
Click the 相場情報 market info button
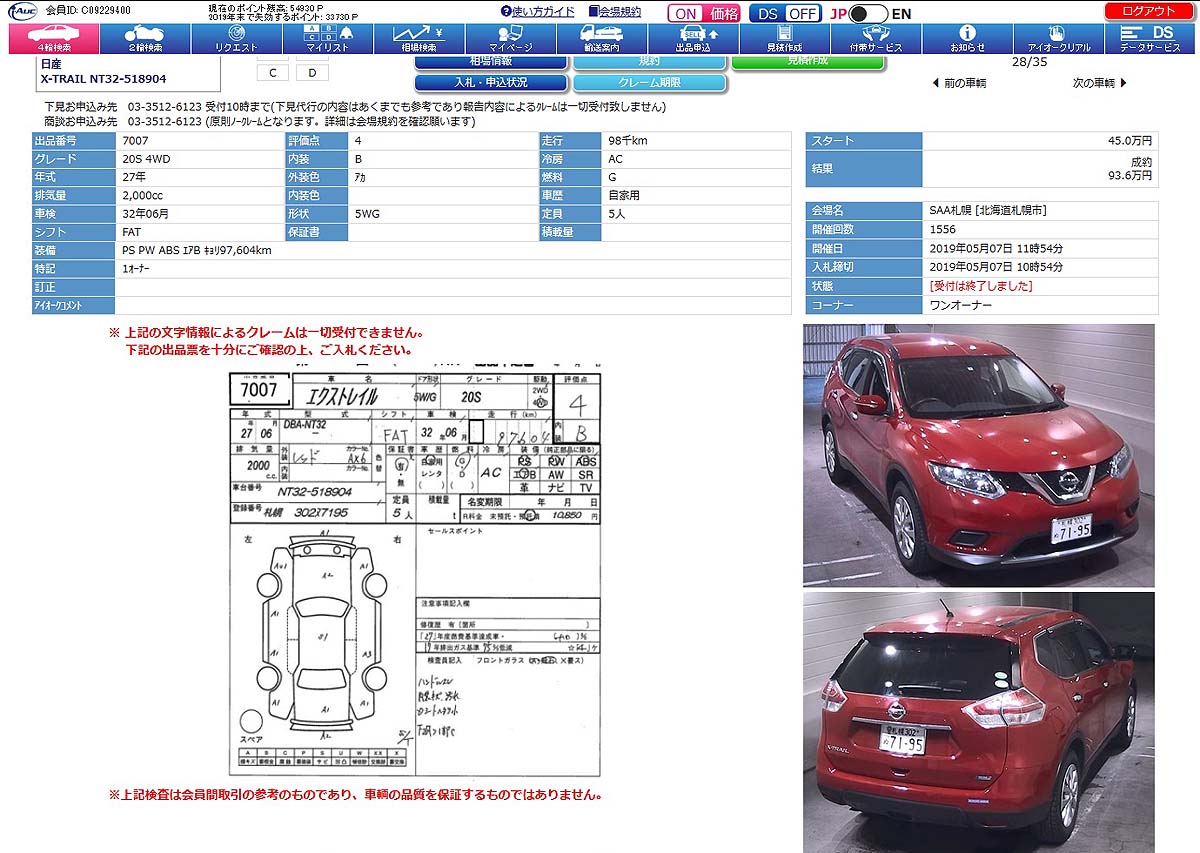[x=491, y=62]
